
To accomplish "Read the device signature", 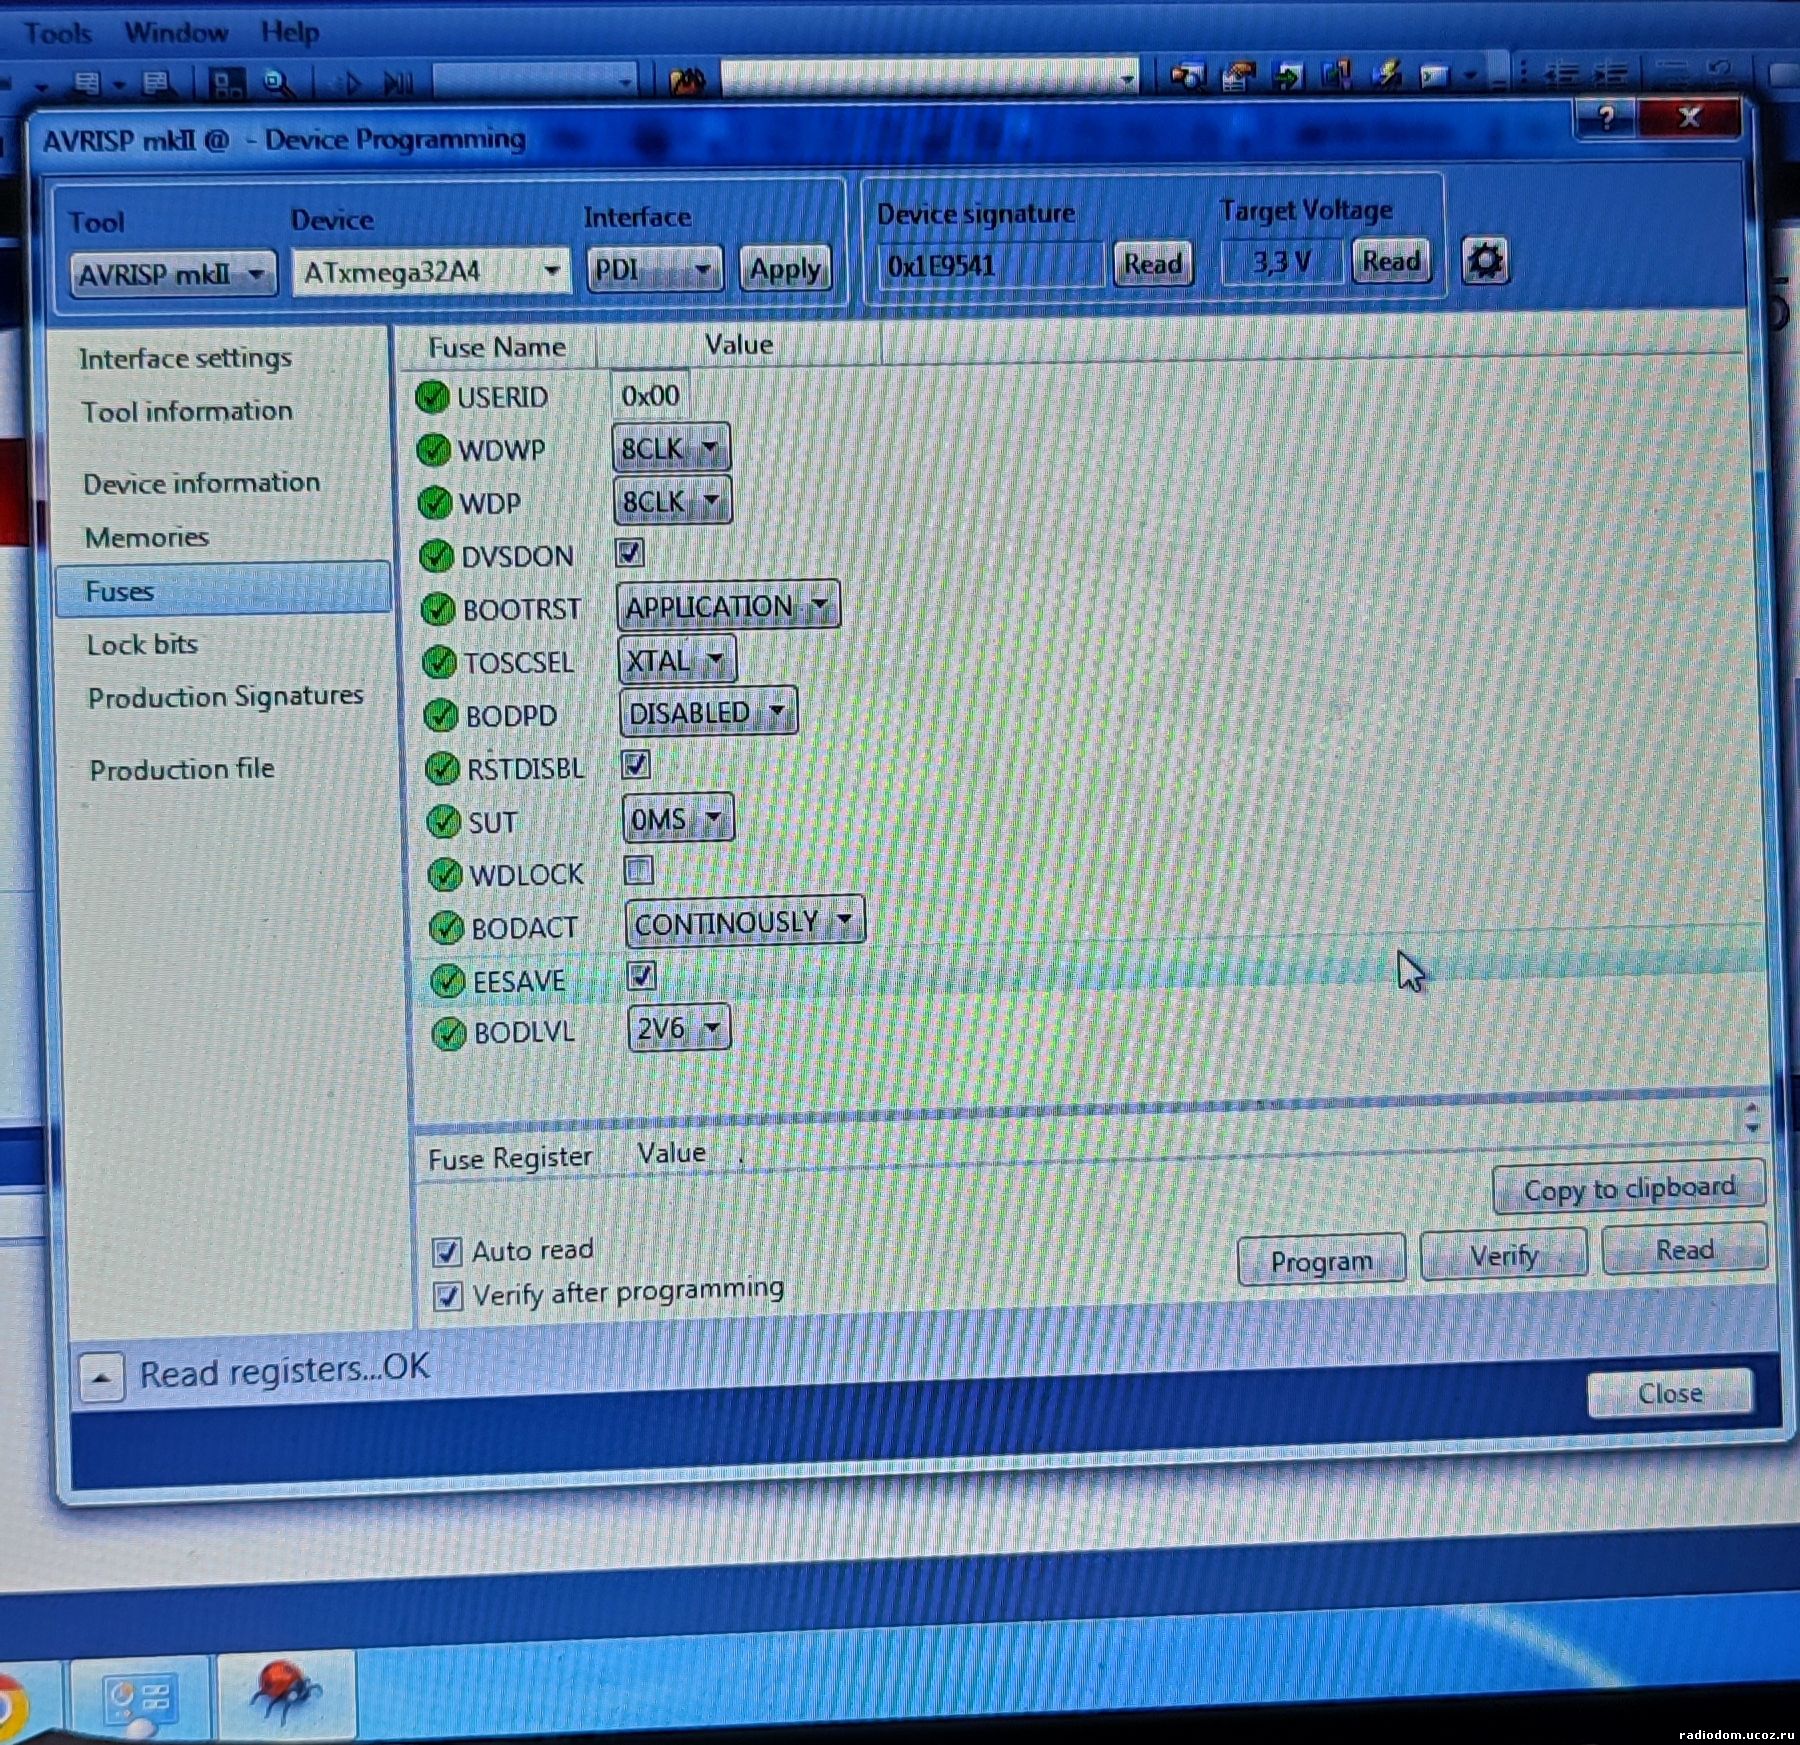I will (1153, 264).
